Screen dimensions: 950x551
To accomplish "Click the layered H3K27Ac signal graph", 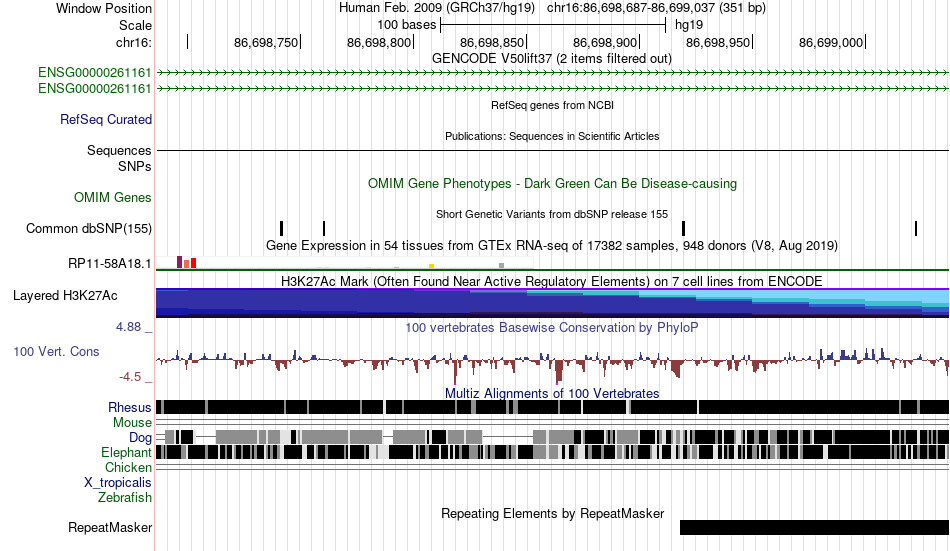I will 553,303.
